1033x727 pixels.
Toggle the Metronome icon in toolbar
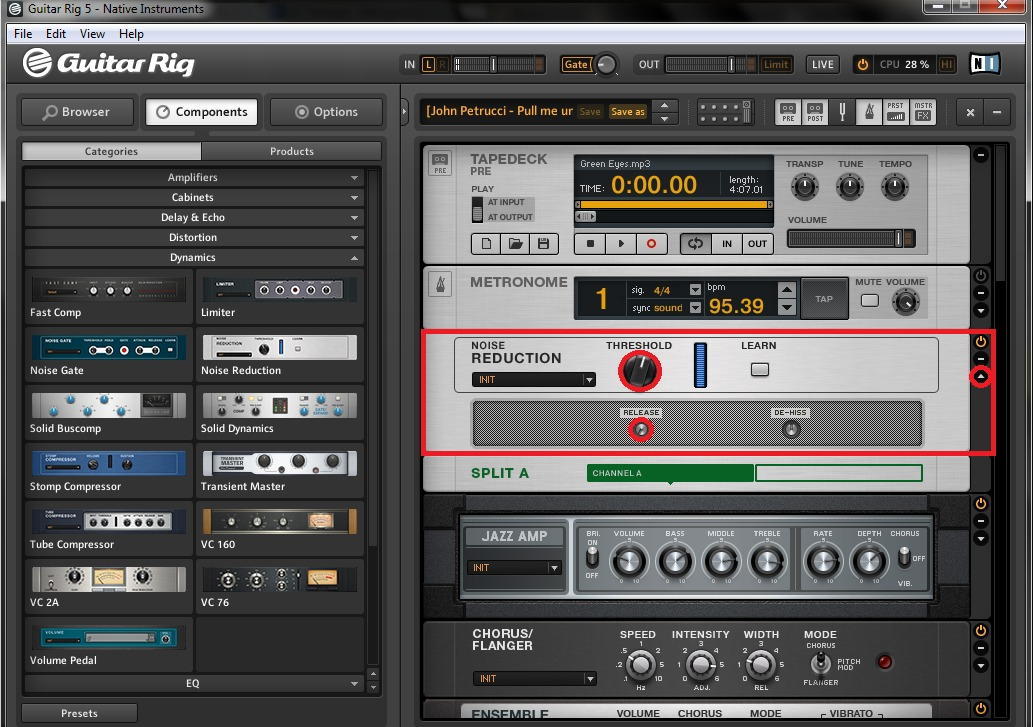click(868, 112)
